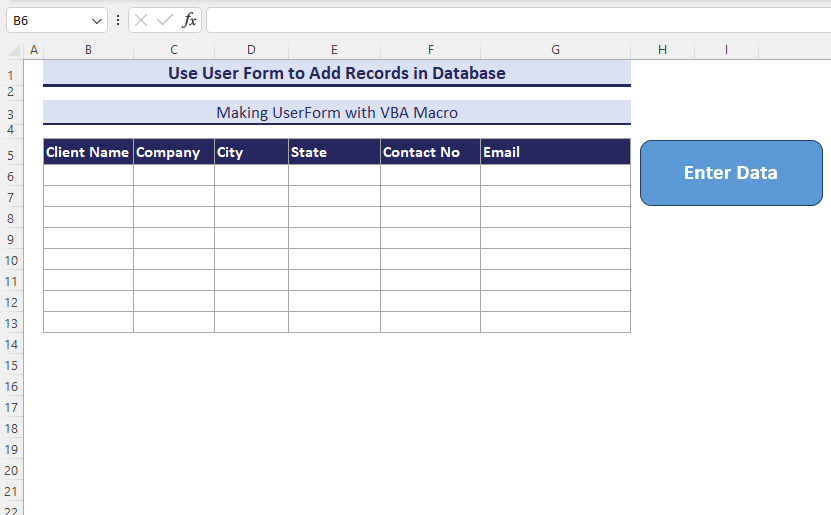
Task: Select column D header
Action: point(251,50)
